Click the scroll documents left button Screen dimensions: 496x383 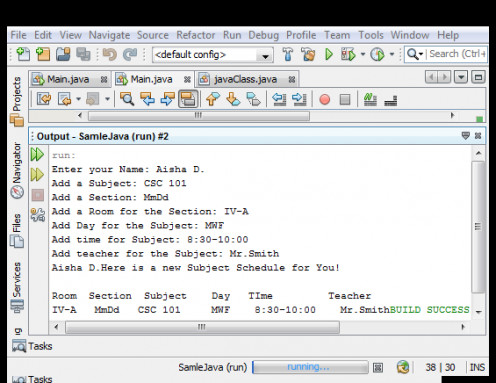tap(431, 77)
